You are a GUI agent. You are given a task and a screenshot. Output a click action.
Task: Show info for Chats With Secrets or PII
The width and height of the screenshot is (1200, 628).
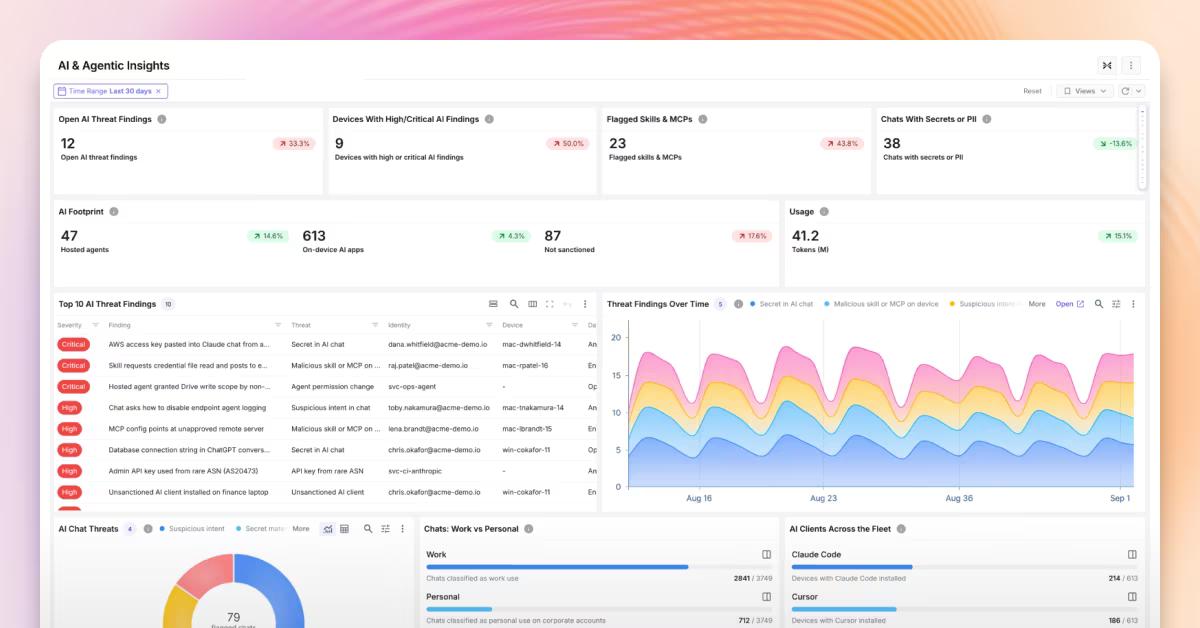pyautogui.click(x=987, y=119)
